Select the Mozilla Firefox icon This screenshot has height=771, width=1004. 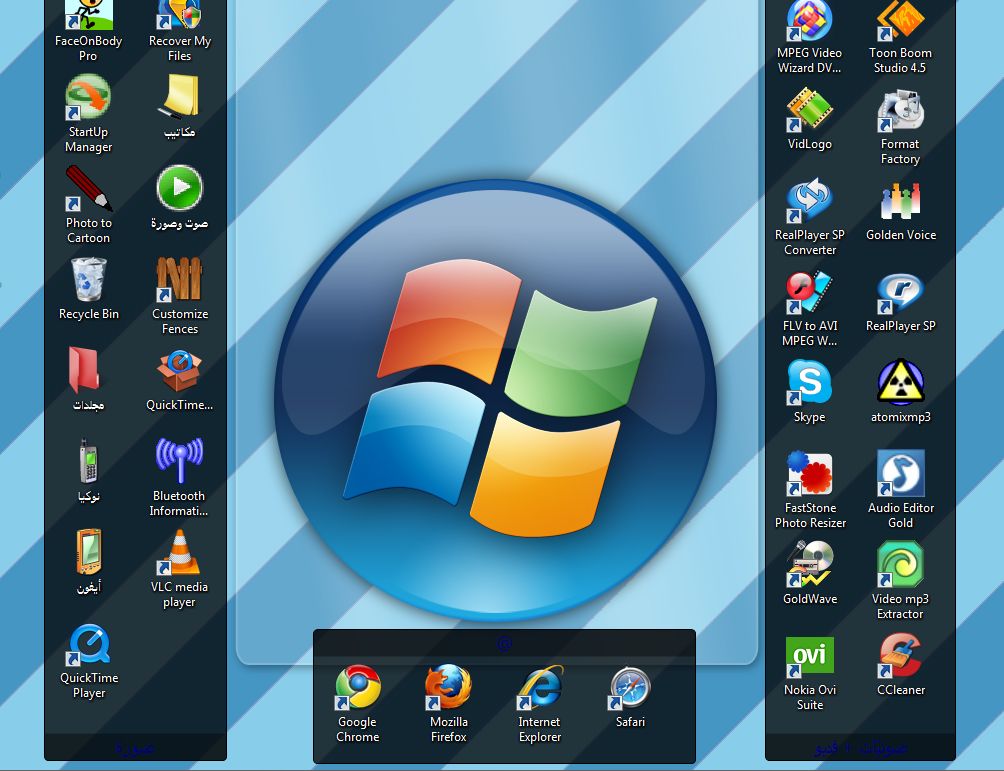pos(448,688)
